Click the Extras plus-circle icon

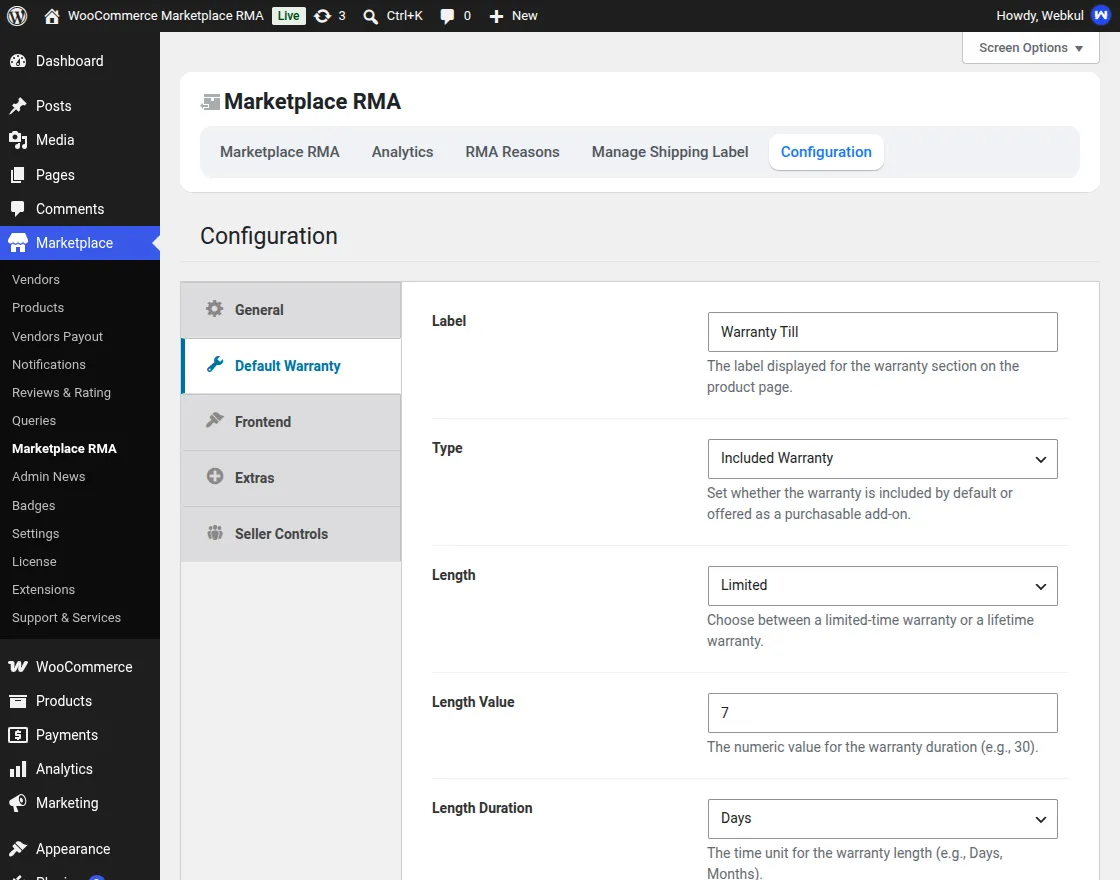tap(215, 476)
